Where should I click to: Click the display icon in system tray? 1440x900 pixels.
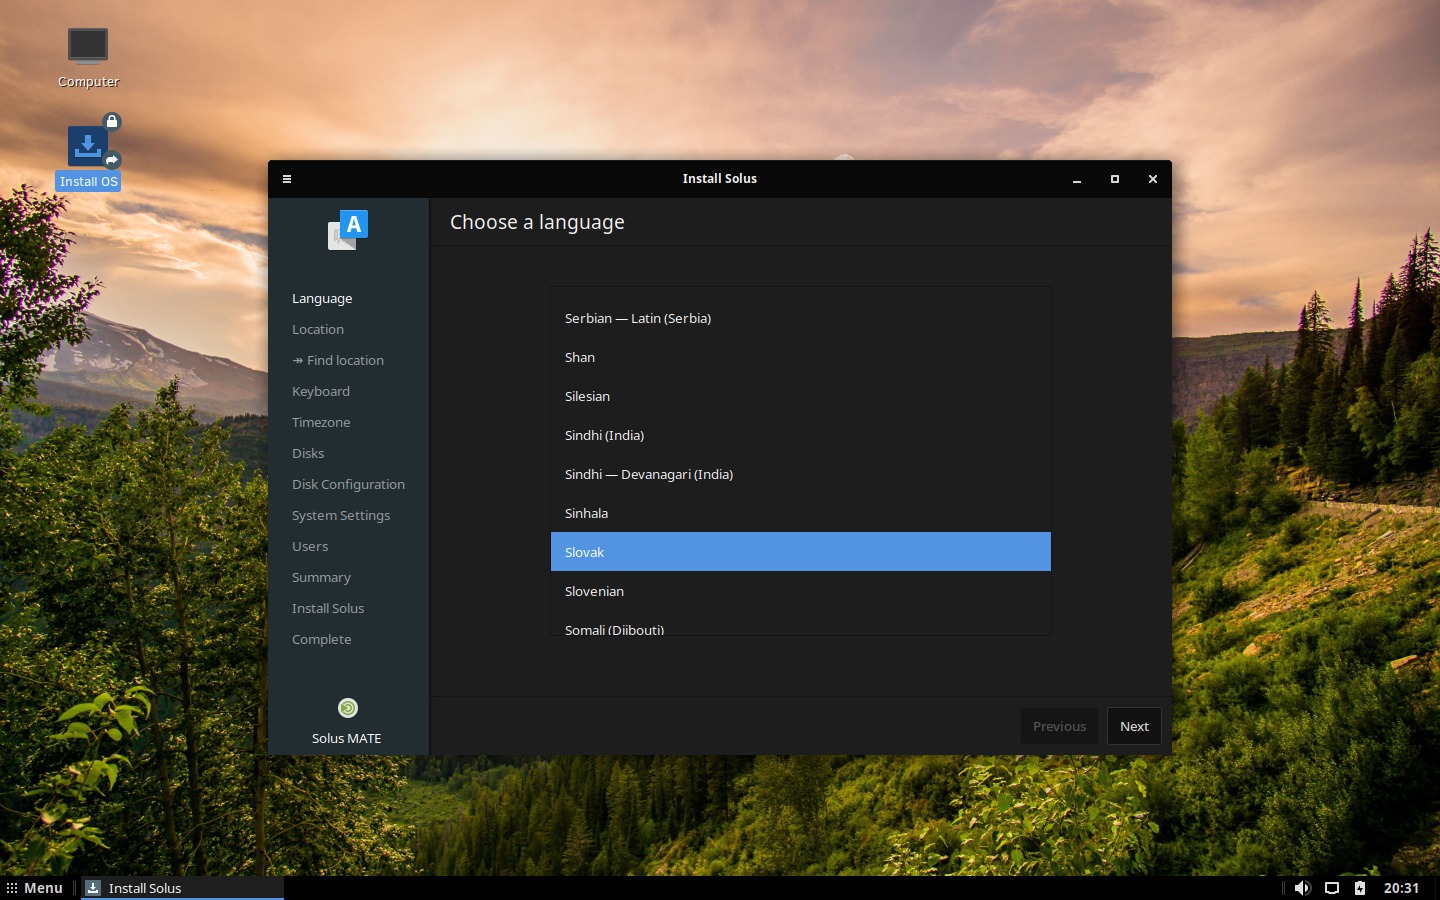point(1332,888)
